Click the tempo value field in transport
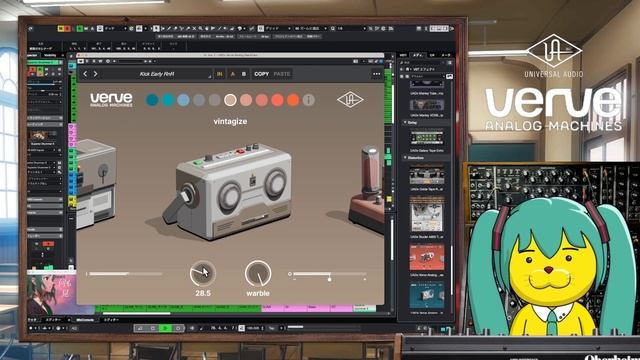This screenshot has width=640, height=360. [x=253, y=328]
